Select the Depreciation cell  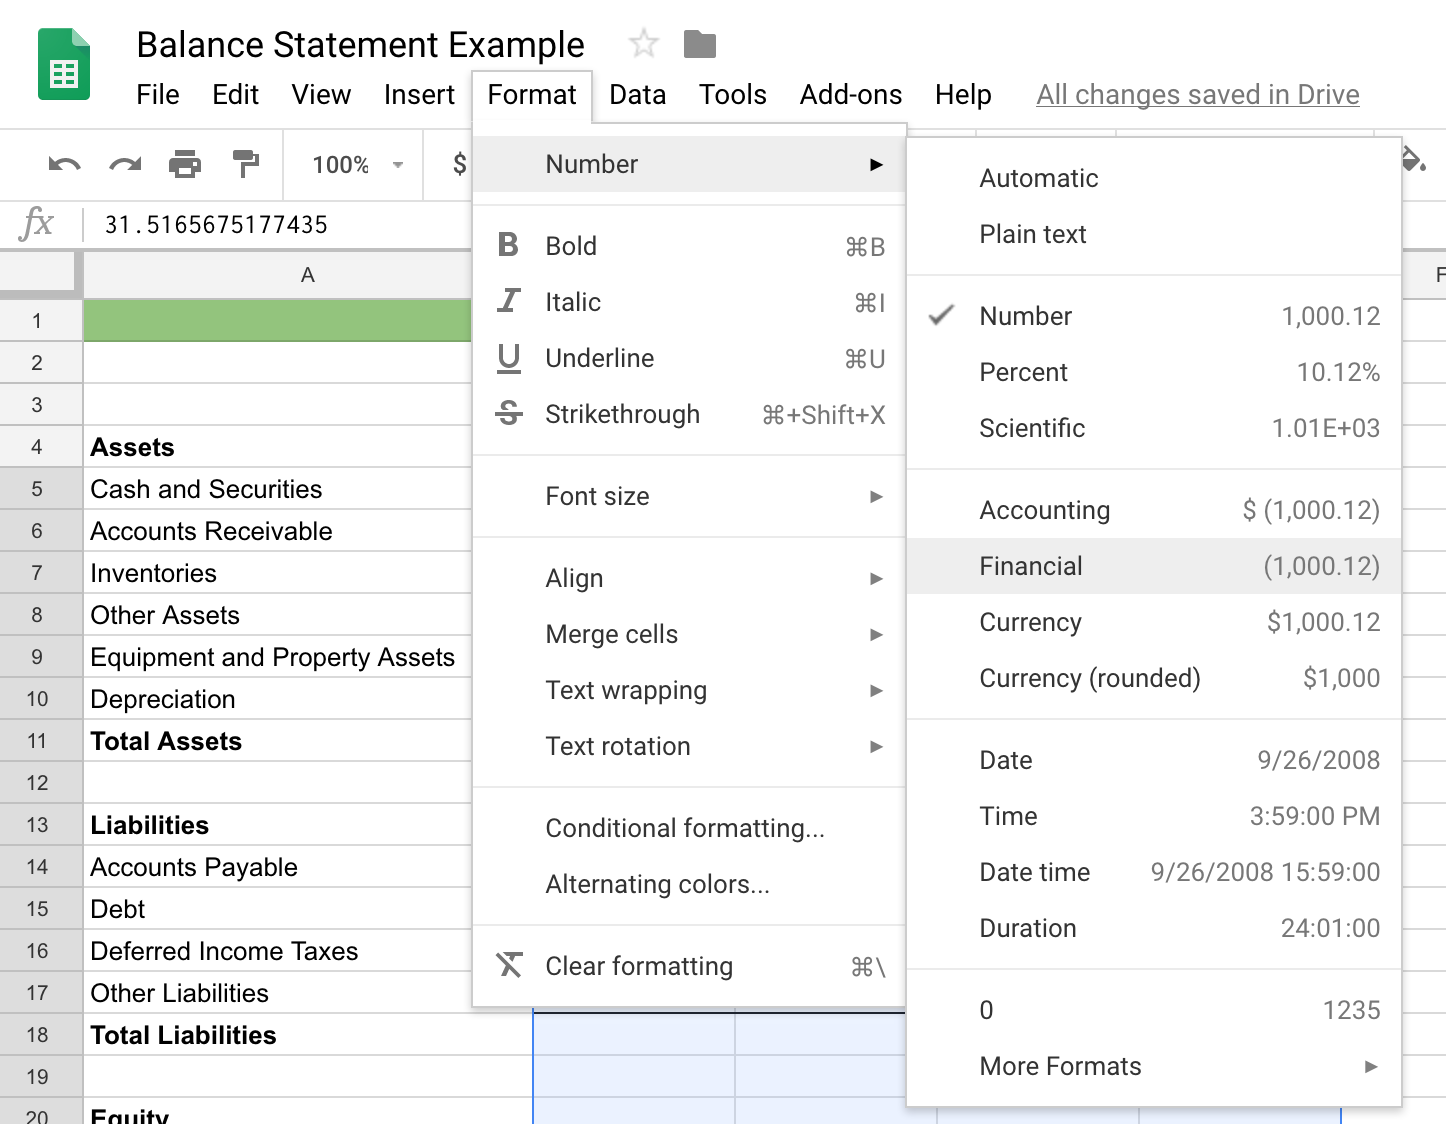(x=278, y=699)
